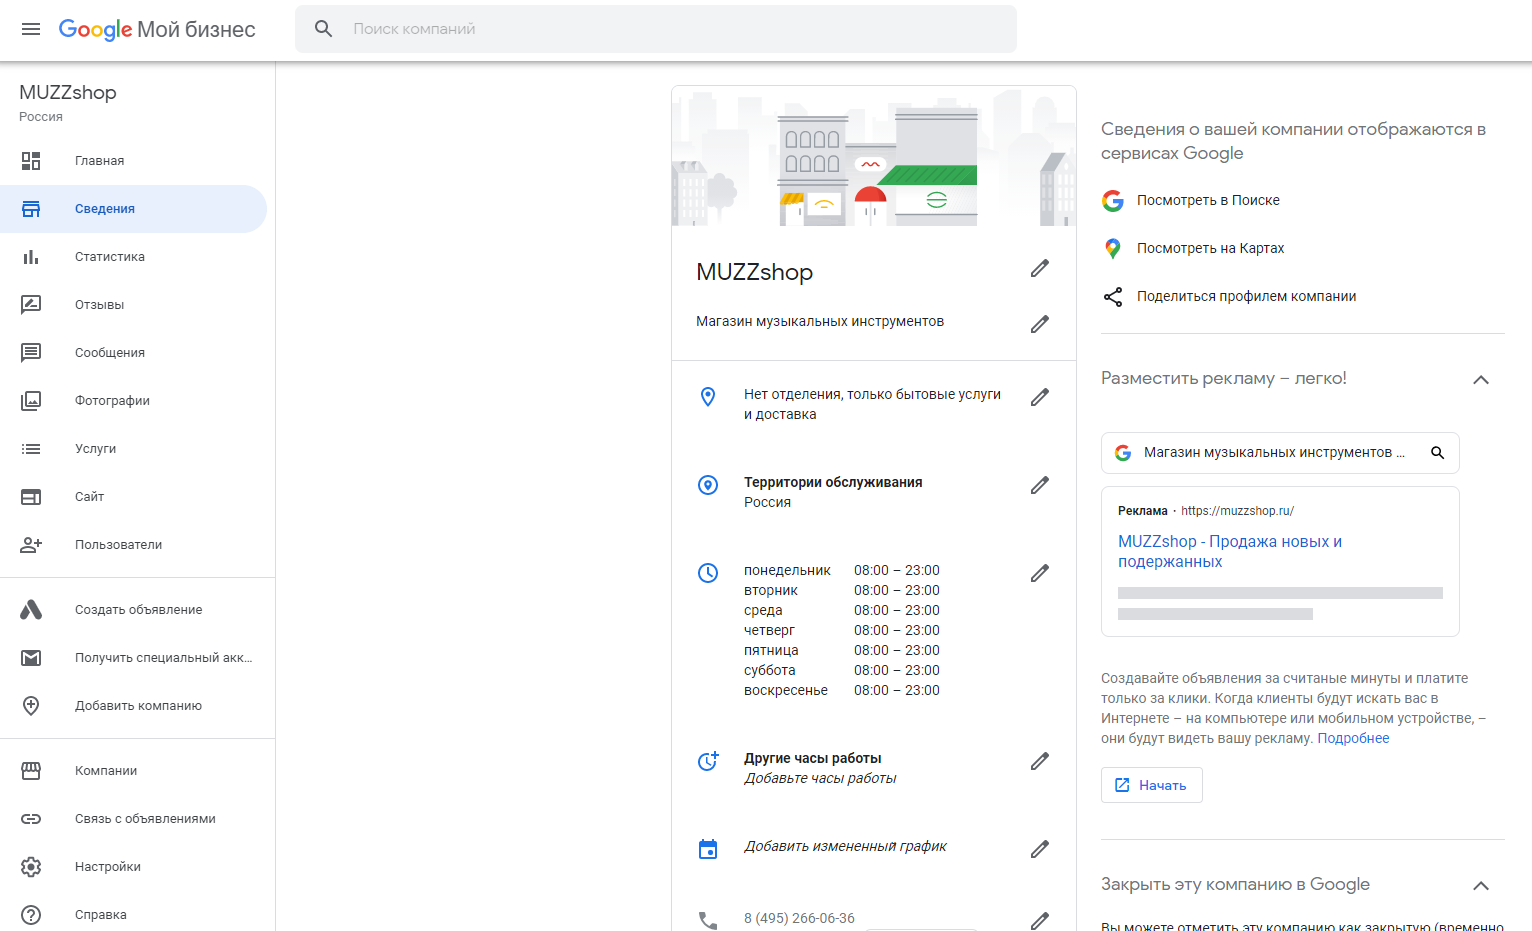
Task: Click Настройки sidebar label
Action: click(x=108, y=867)
